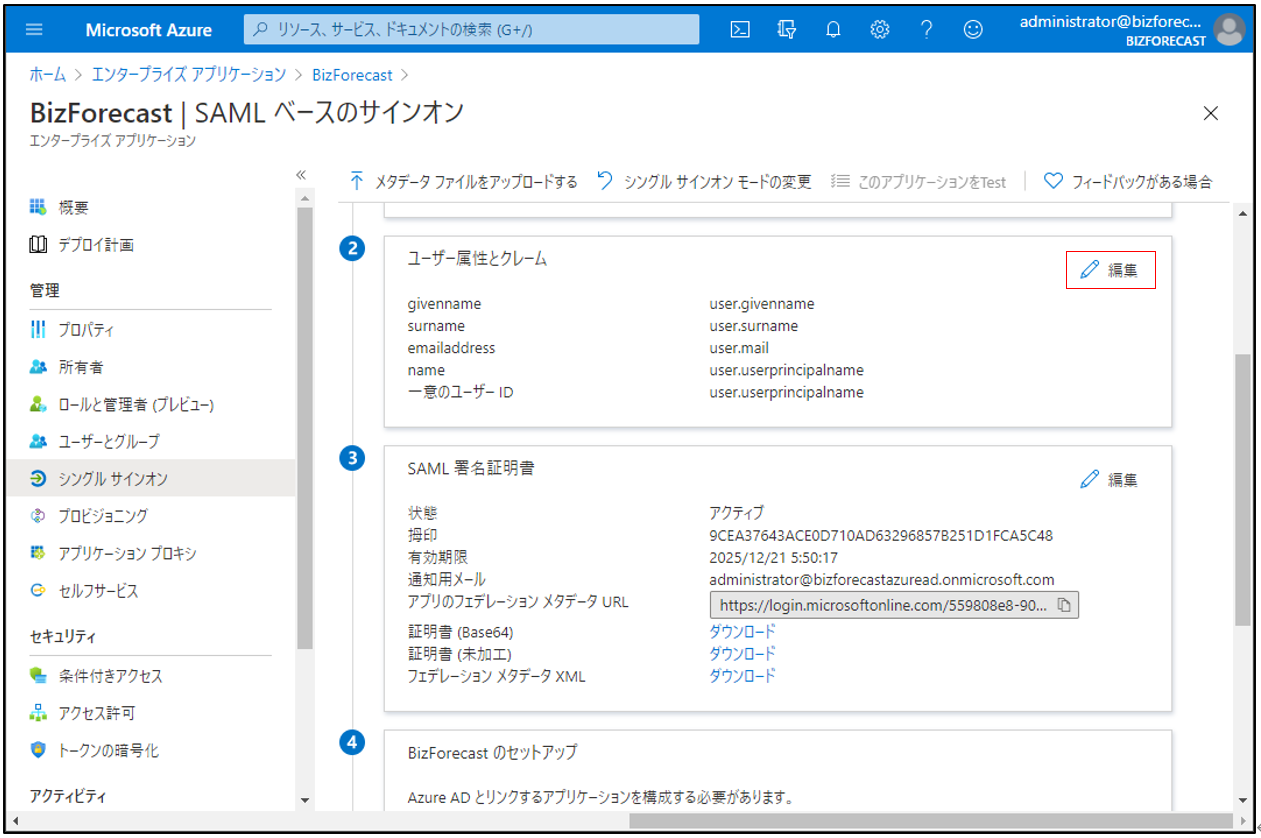The height and width of the screenshot is (838, 1261).
Task: Click シングル サインオン モードの変更 toolbar button
Action: coord(704,182)
